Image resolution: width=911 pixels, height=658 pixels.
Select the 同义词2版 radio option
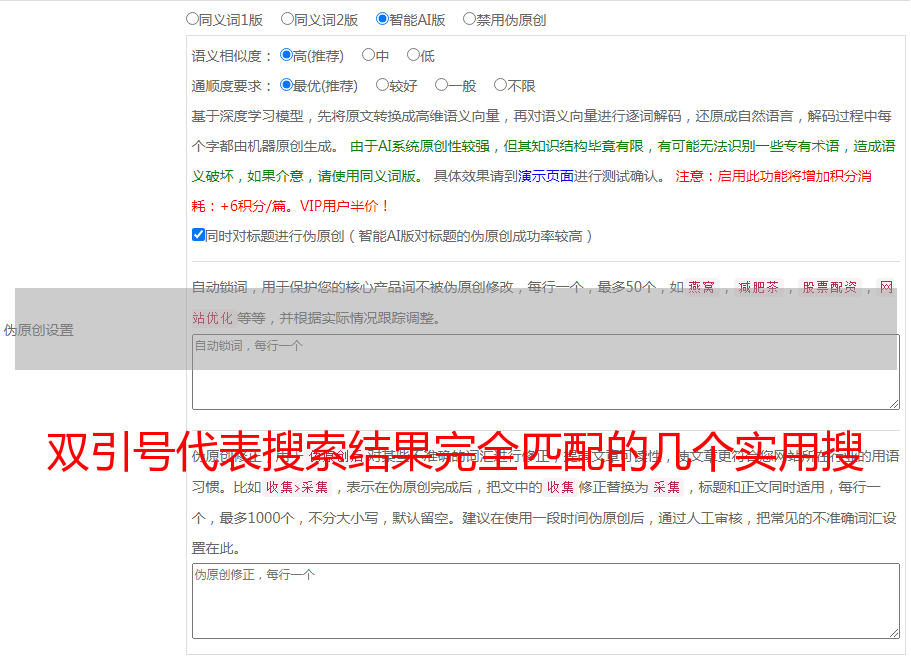tap(287, 19)
